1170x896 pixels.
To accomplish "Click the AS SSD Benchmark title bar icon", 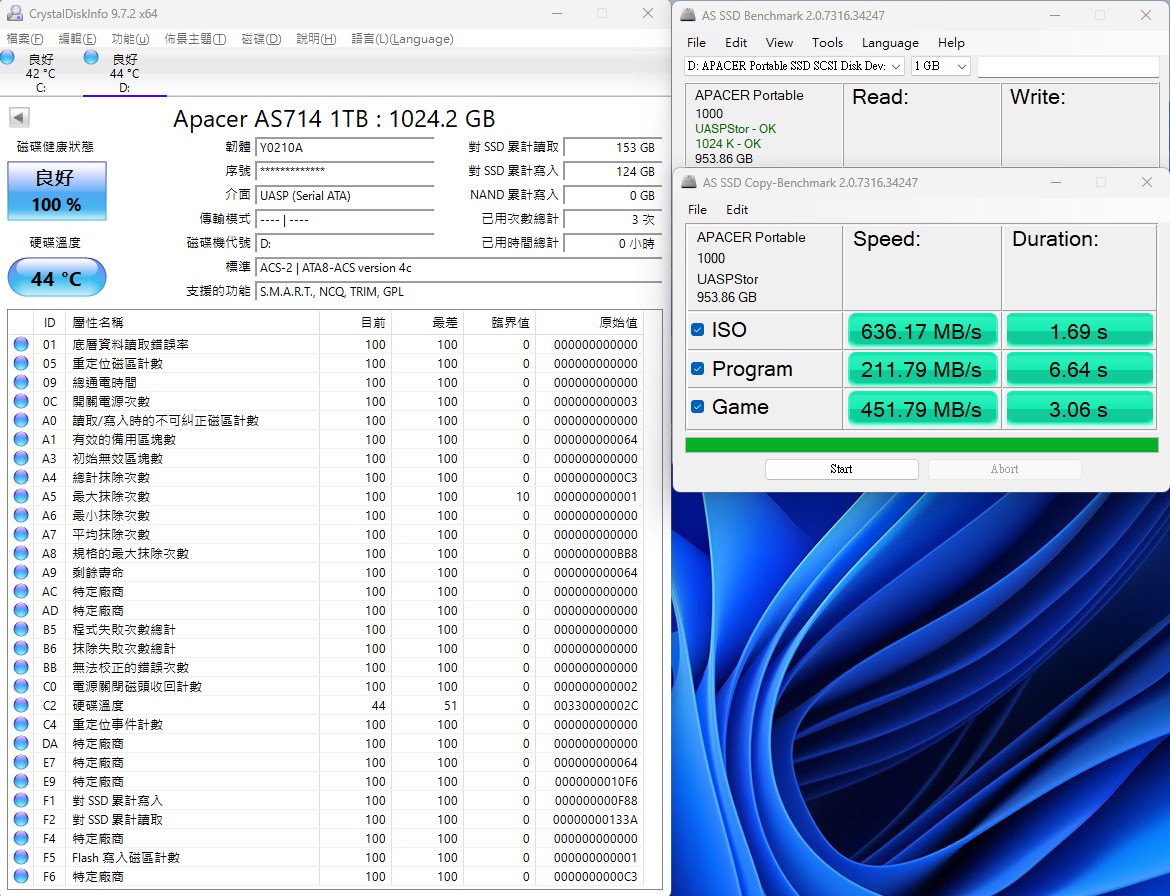I will coord(688,15).
